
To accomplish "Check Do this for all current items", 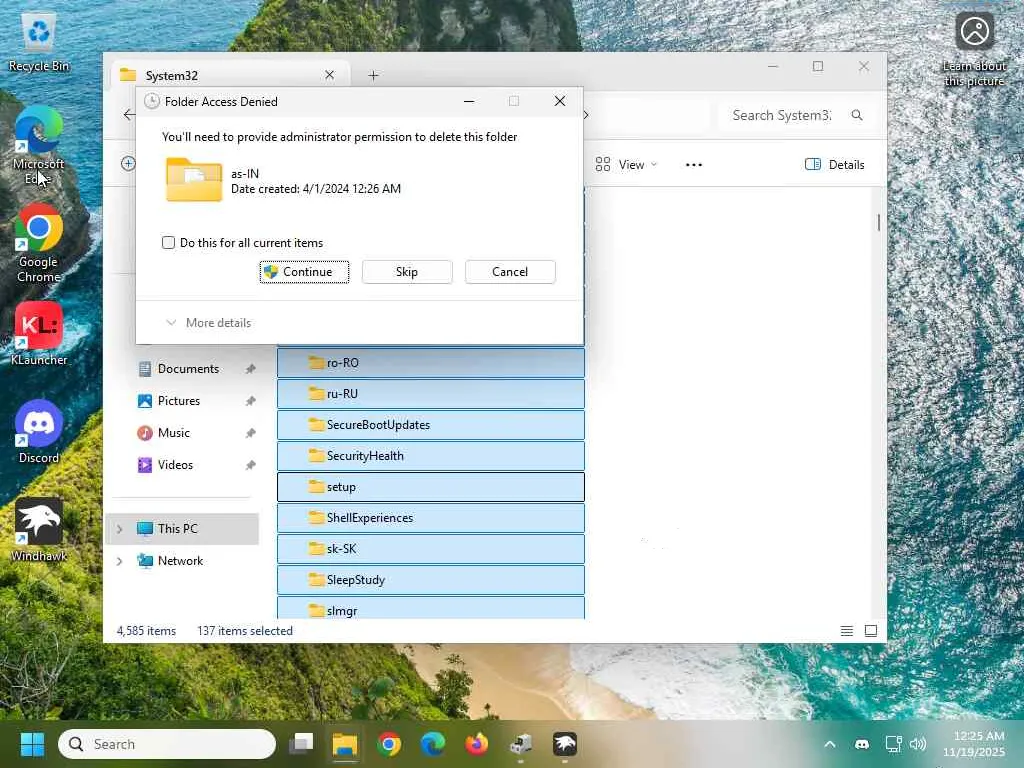I will [168, 242].
